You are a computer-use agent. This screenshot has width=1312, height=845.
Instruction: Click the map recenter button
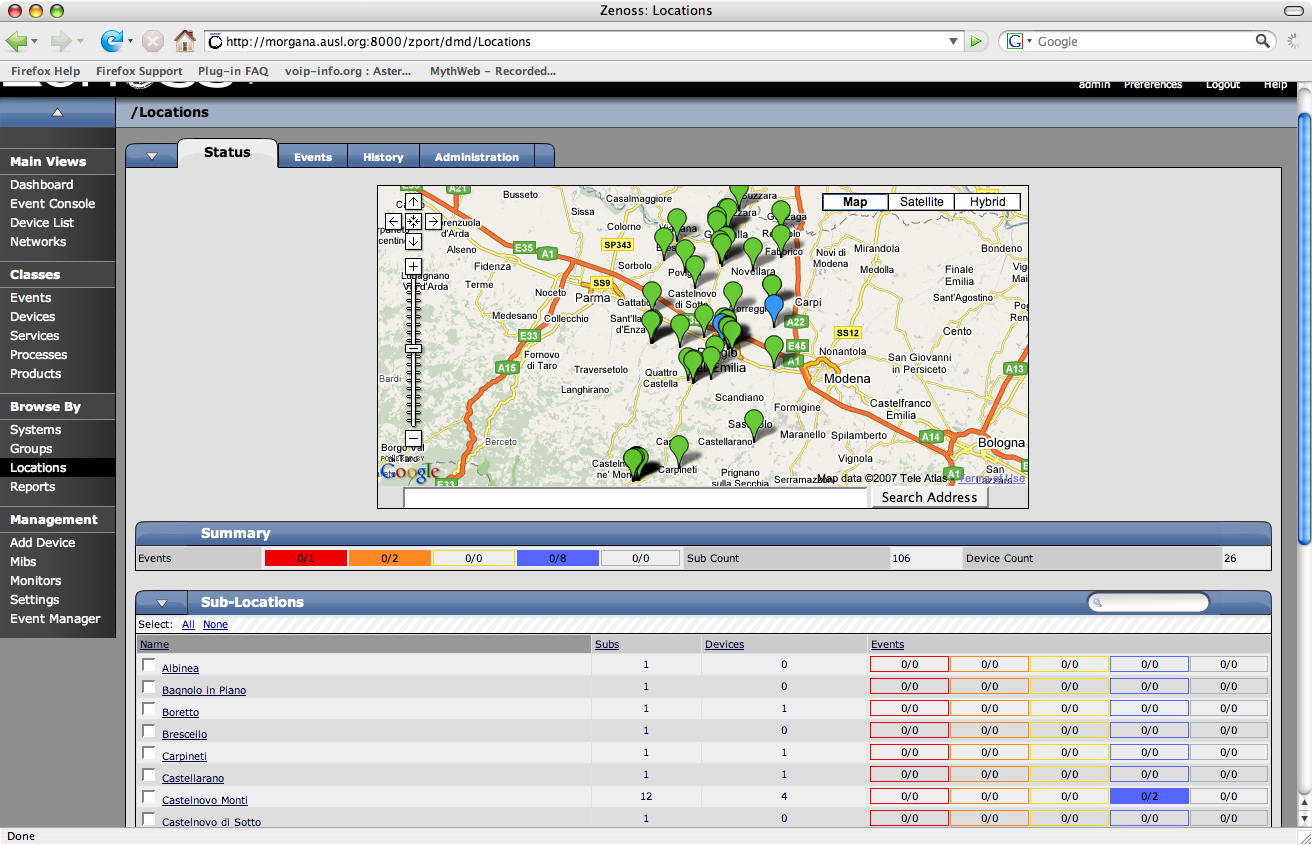[x=413, y=221]
